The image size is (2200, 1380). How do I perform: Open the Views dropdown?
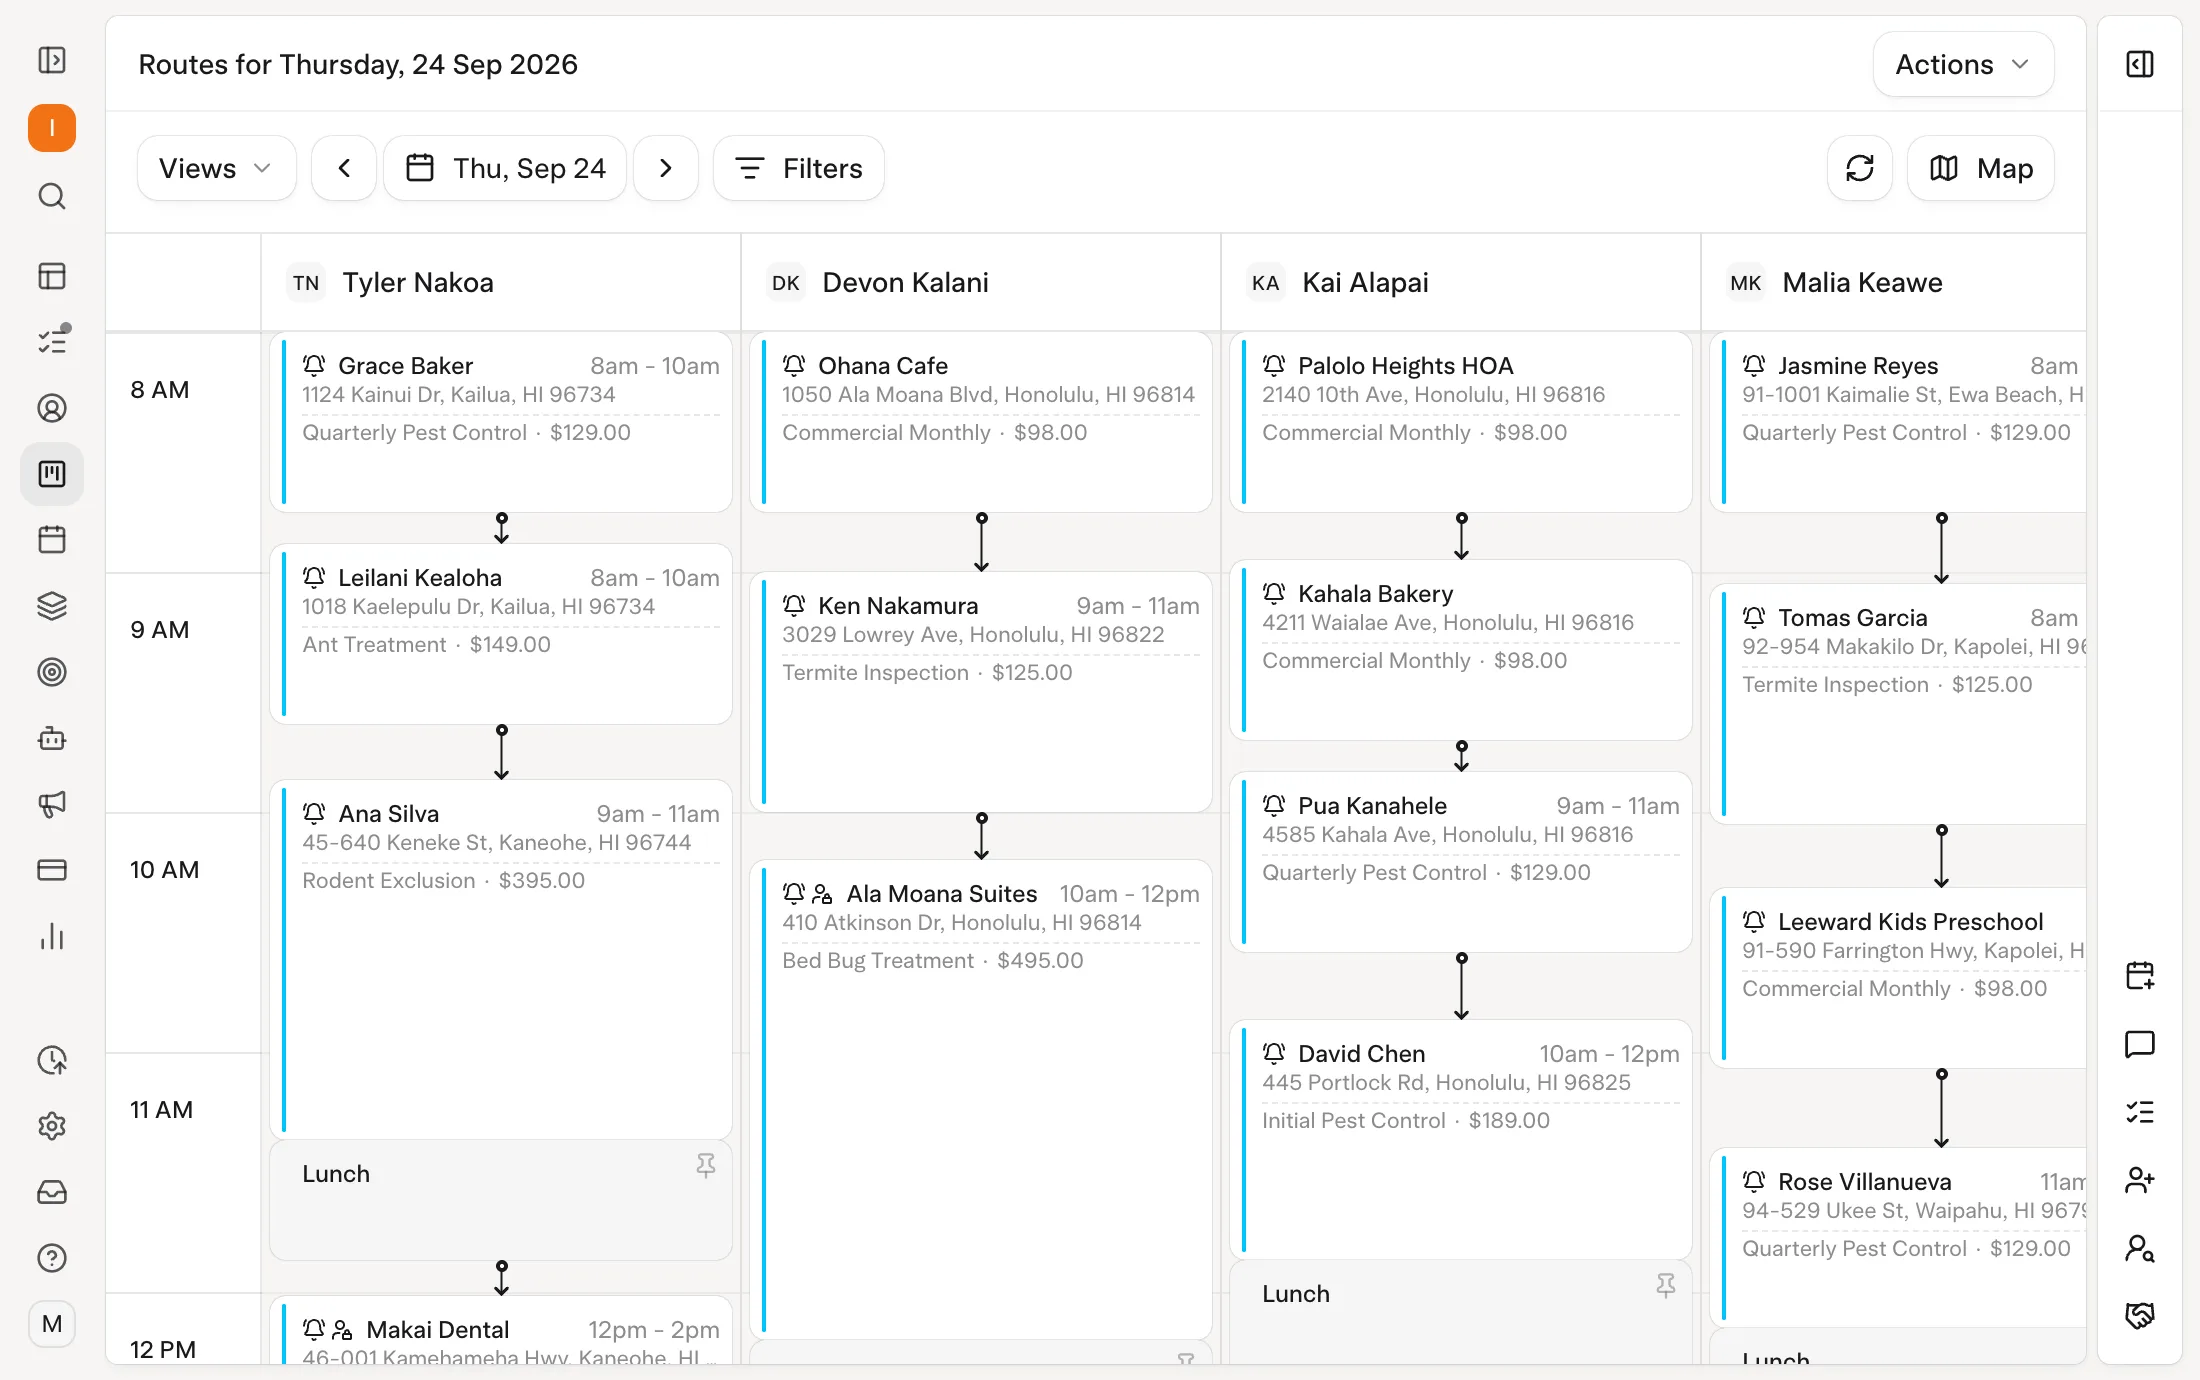pyautogui.click(x=216, y=168)
